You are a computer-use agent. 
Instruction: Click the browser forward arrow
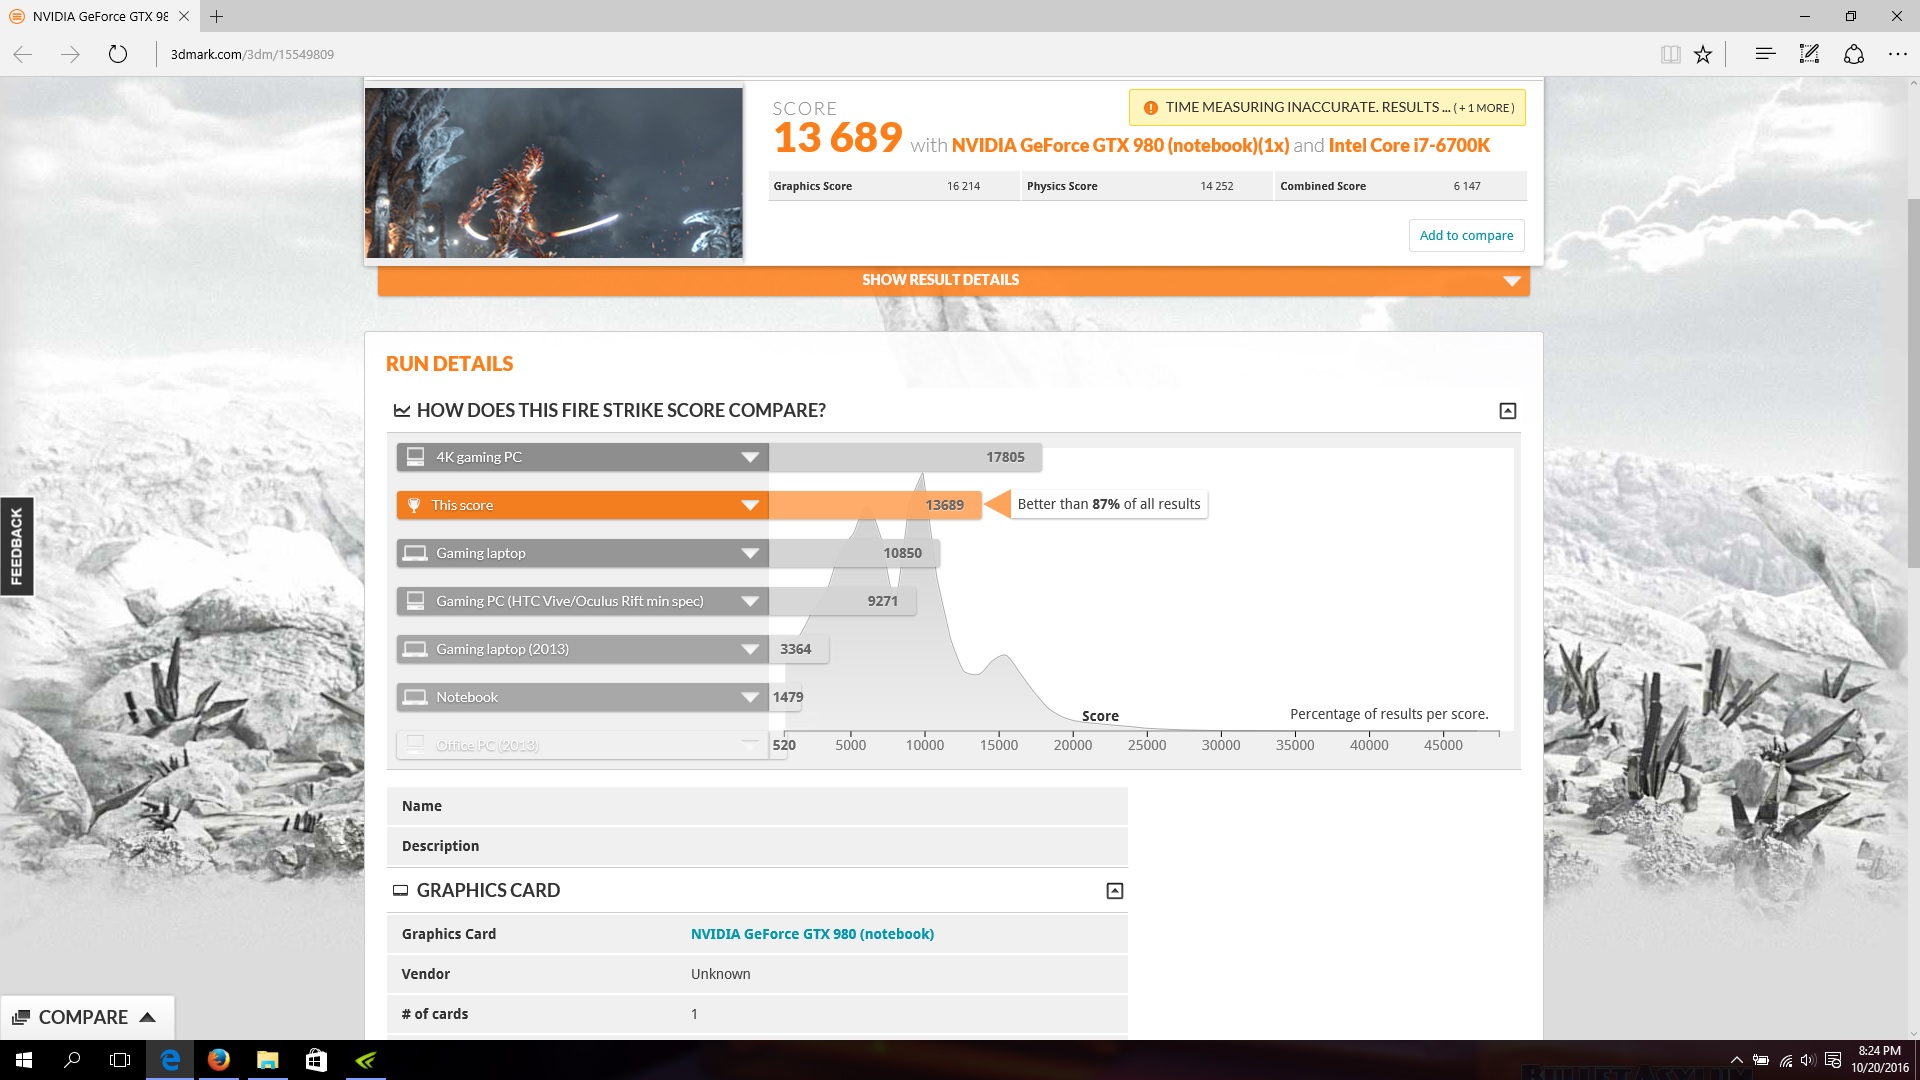pyautogui.click(x=70, y=54)
